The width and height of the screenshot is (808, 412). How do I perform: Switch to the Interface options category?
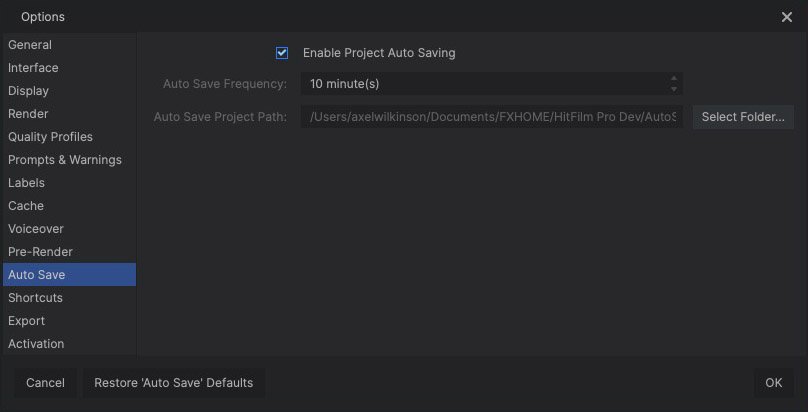pos(33,68)
